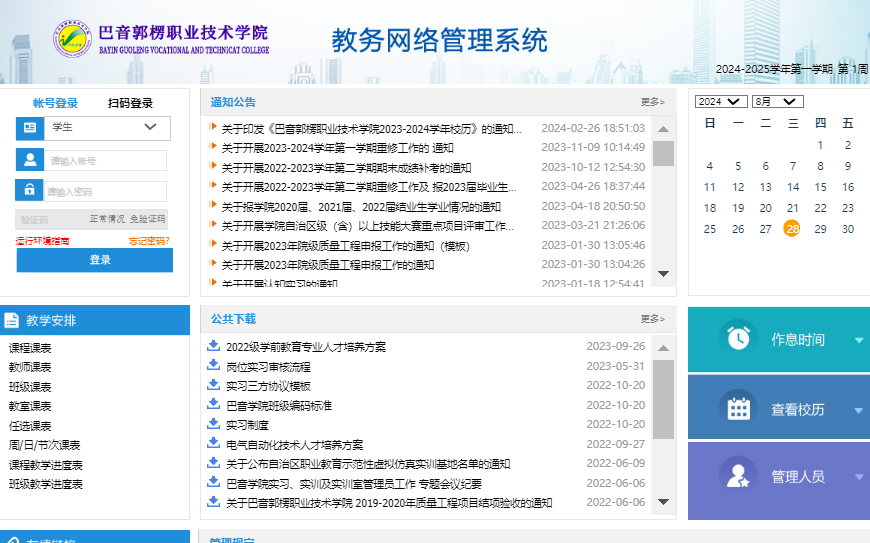
Task: Open 课程课表 in 教学安排 menu
Action: 30,348
